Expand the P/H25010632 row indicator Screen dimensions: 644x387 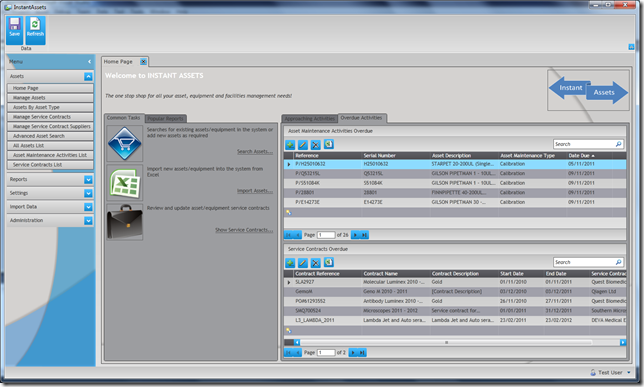(289, 164)
